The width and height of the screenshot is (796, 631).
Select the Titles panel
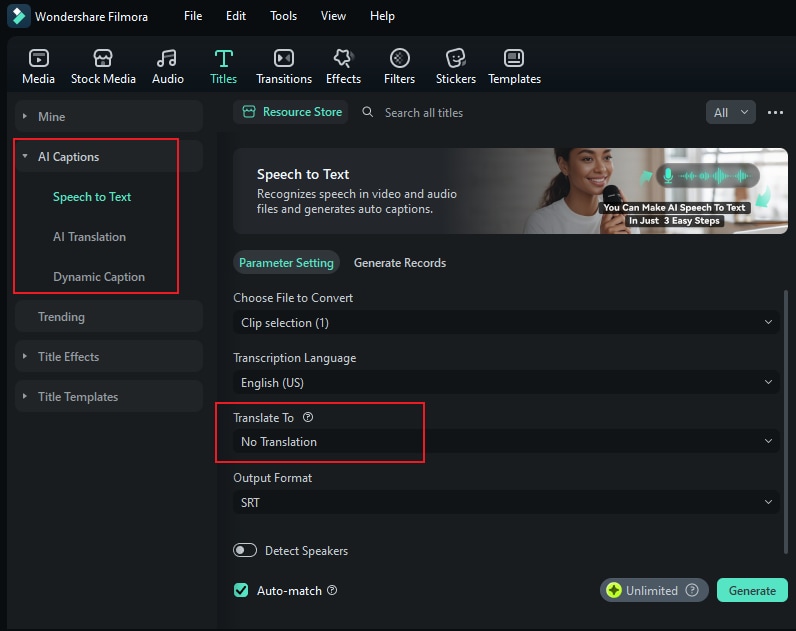(223, 67)
